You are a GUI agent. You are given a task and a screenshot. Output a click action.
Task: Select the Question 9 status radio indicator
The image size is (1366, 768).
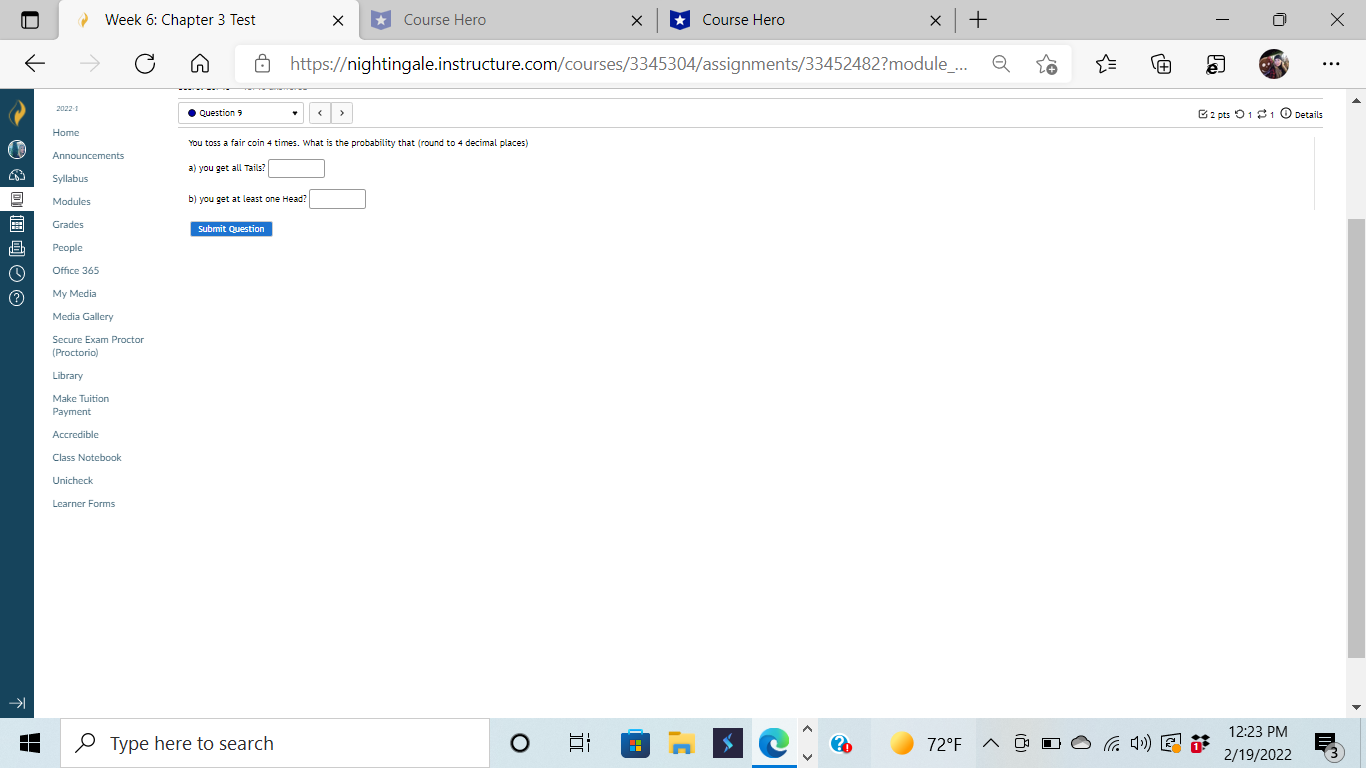[x=193, y=112]
